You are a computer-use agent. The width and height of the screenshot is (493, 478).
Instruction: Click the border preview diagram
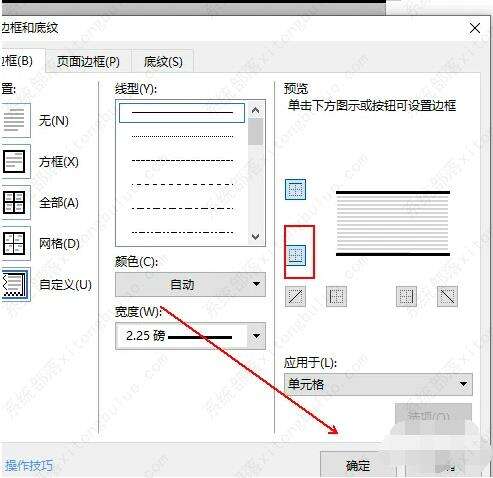[x=393, y=223]
